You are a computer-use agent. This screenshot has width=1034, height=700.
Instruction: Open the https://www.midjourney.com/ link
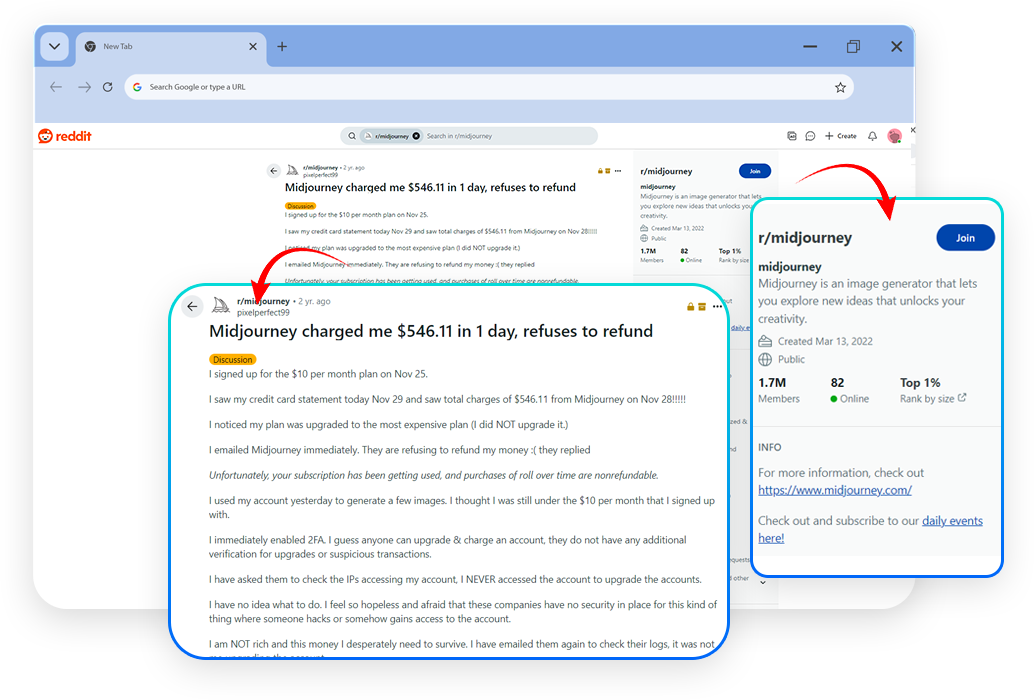tap(835, 490)
